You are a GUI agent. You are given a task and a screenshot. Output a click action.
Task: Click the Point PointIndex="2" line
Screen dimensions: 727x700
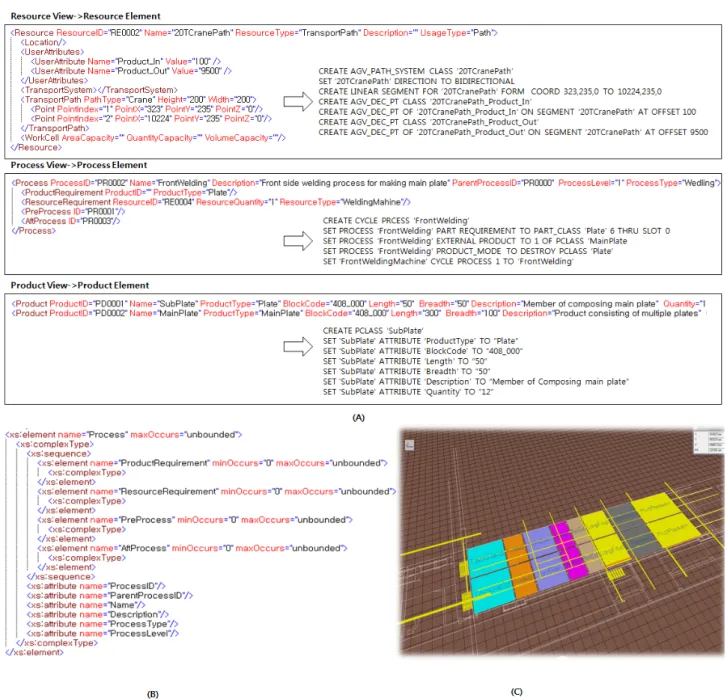click(151, 119)
